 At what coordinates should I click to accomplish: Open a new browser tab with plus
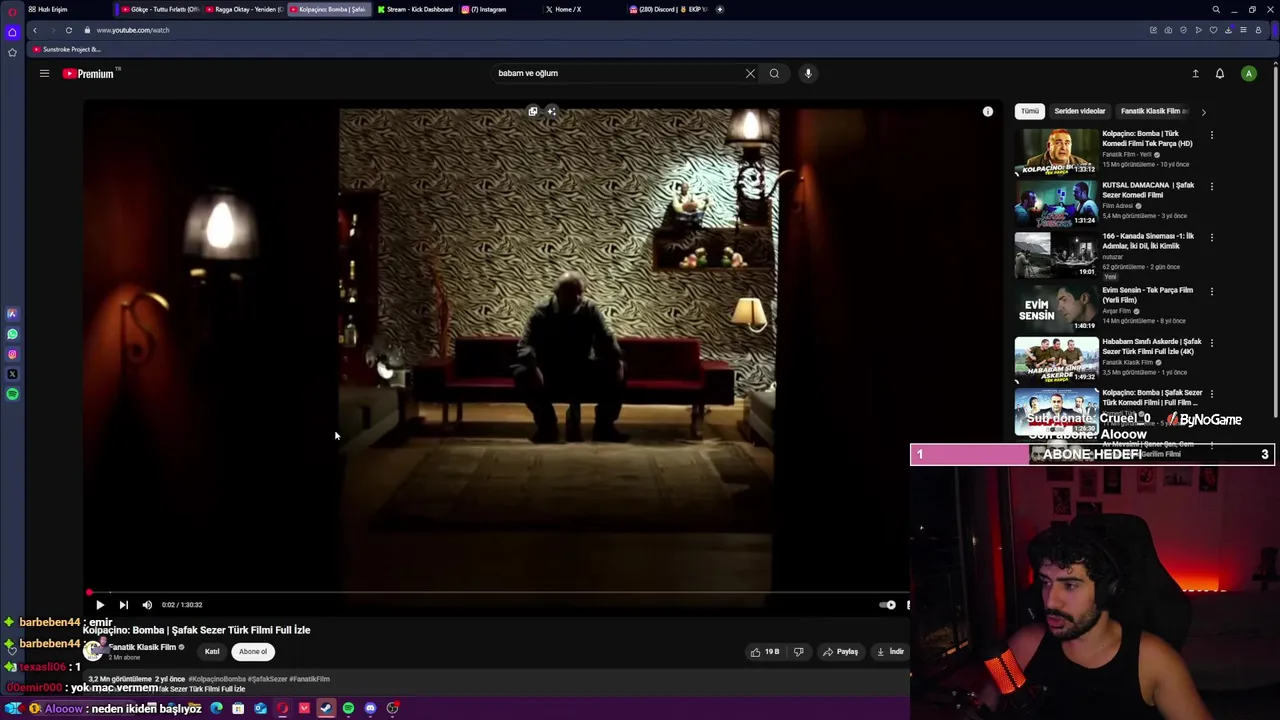(x=719, y=9)
